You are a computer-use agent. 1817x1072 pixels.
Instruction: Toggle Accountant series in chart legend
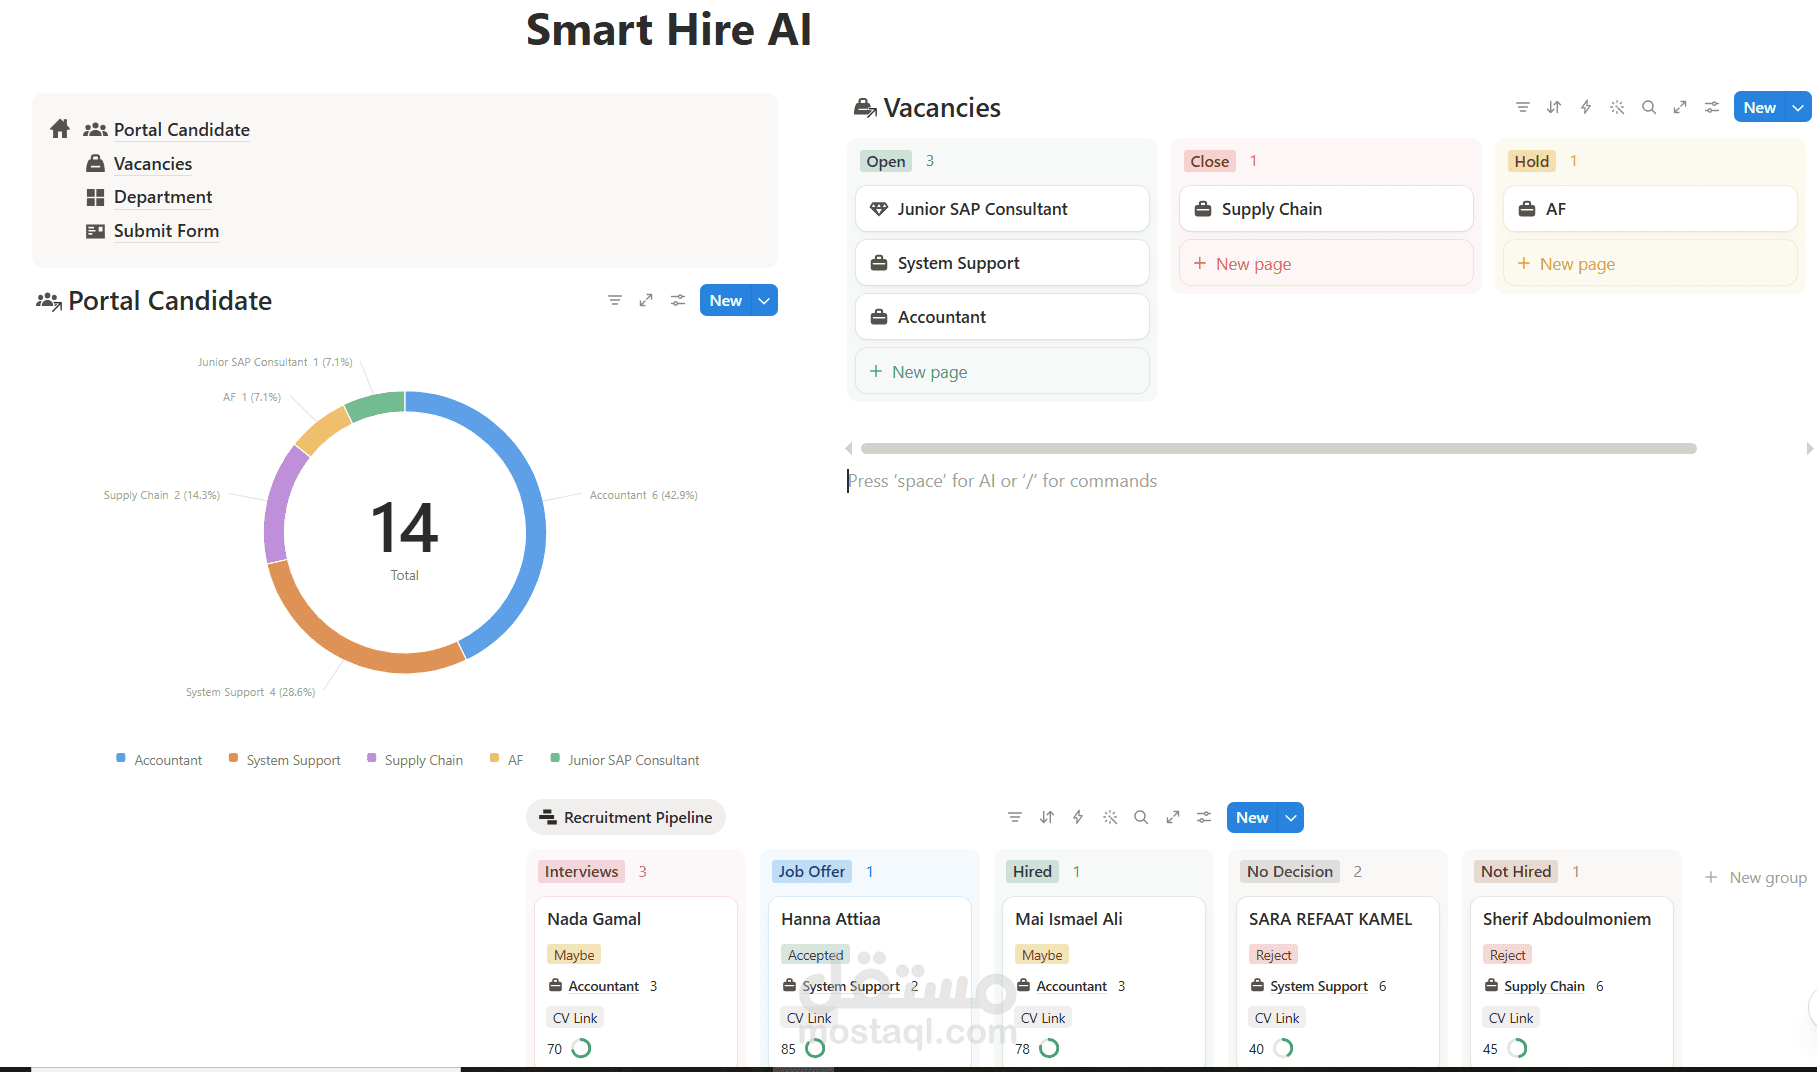[159, 760]
